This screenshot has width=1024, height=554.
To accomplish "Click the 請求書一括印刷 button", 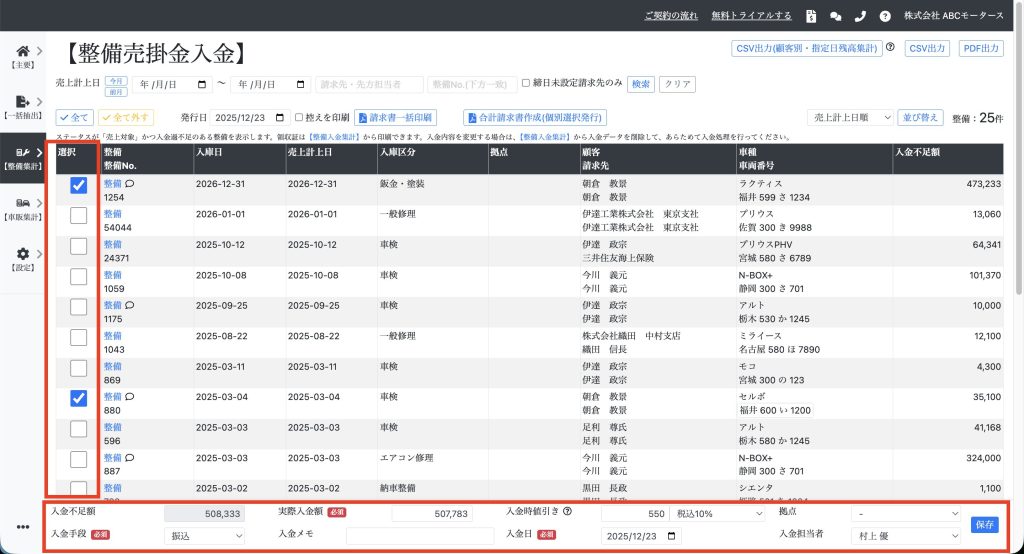I will [x=395, y=118].
